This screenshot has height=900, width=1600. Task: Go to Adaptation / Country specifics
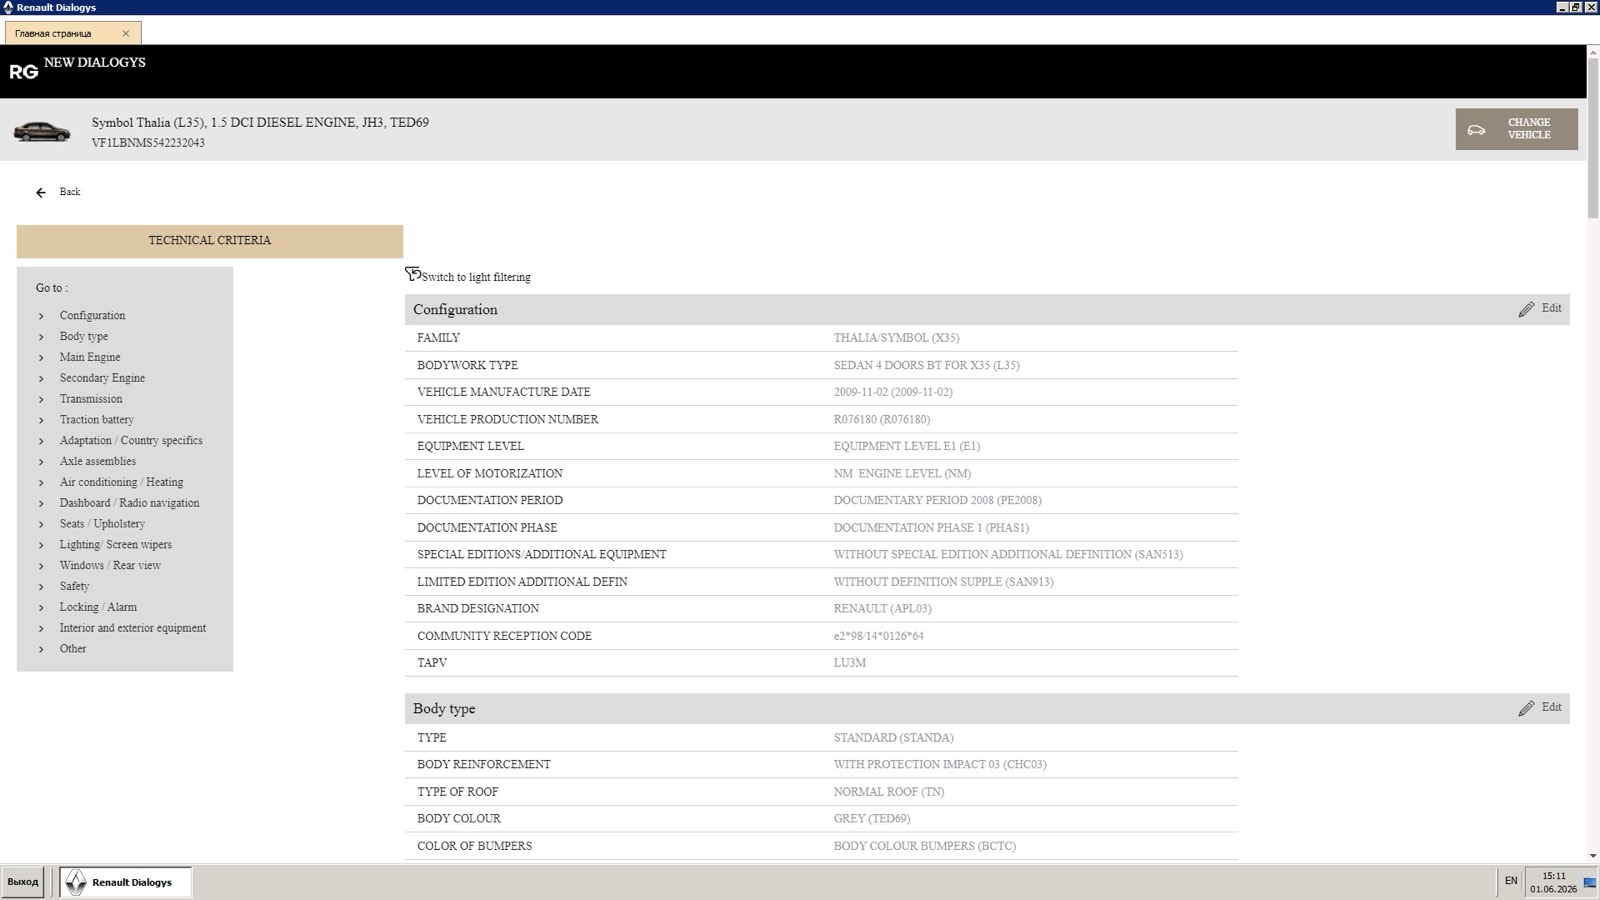131,440
